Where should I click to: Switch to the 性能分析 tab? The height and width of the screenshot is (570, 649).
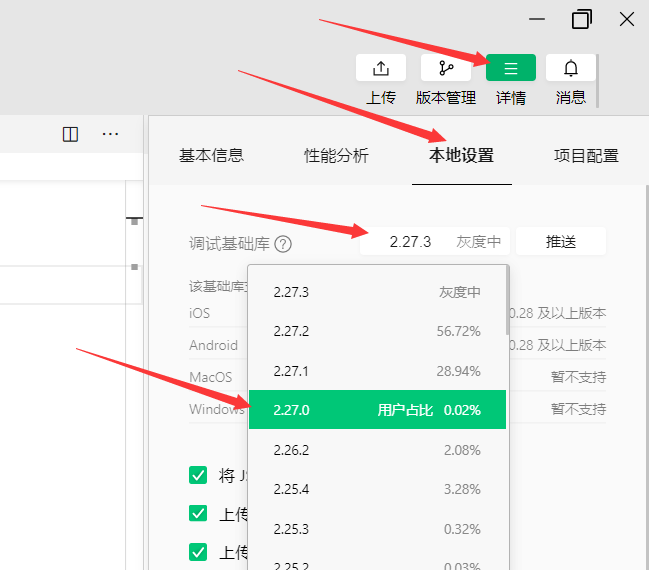[336, 155]
